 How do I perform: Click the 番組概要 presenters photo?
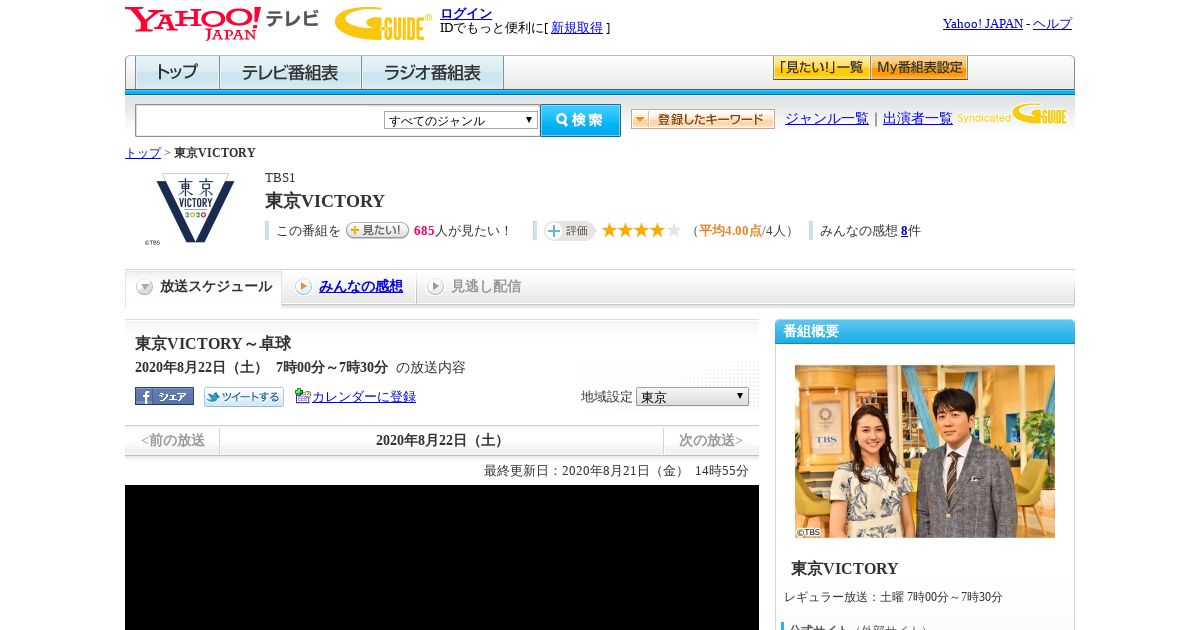coord(925,451)
